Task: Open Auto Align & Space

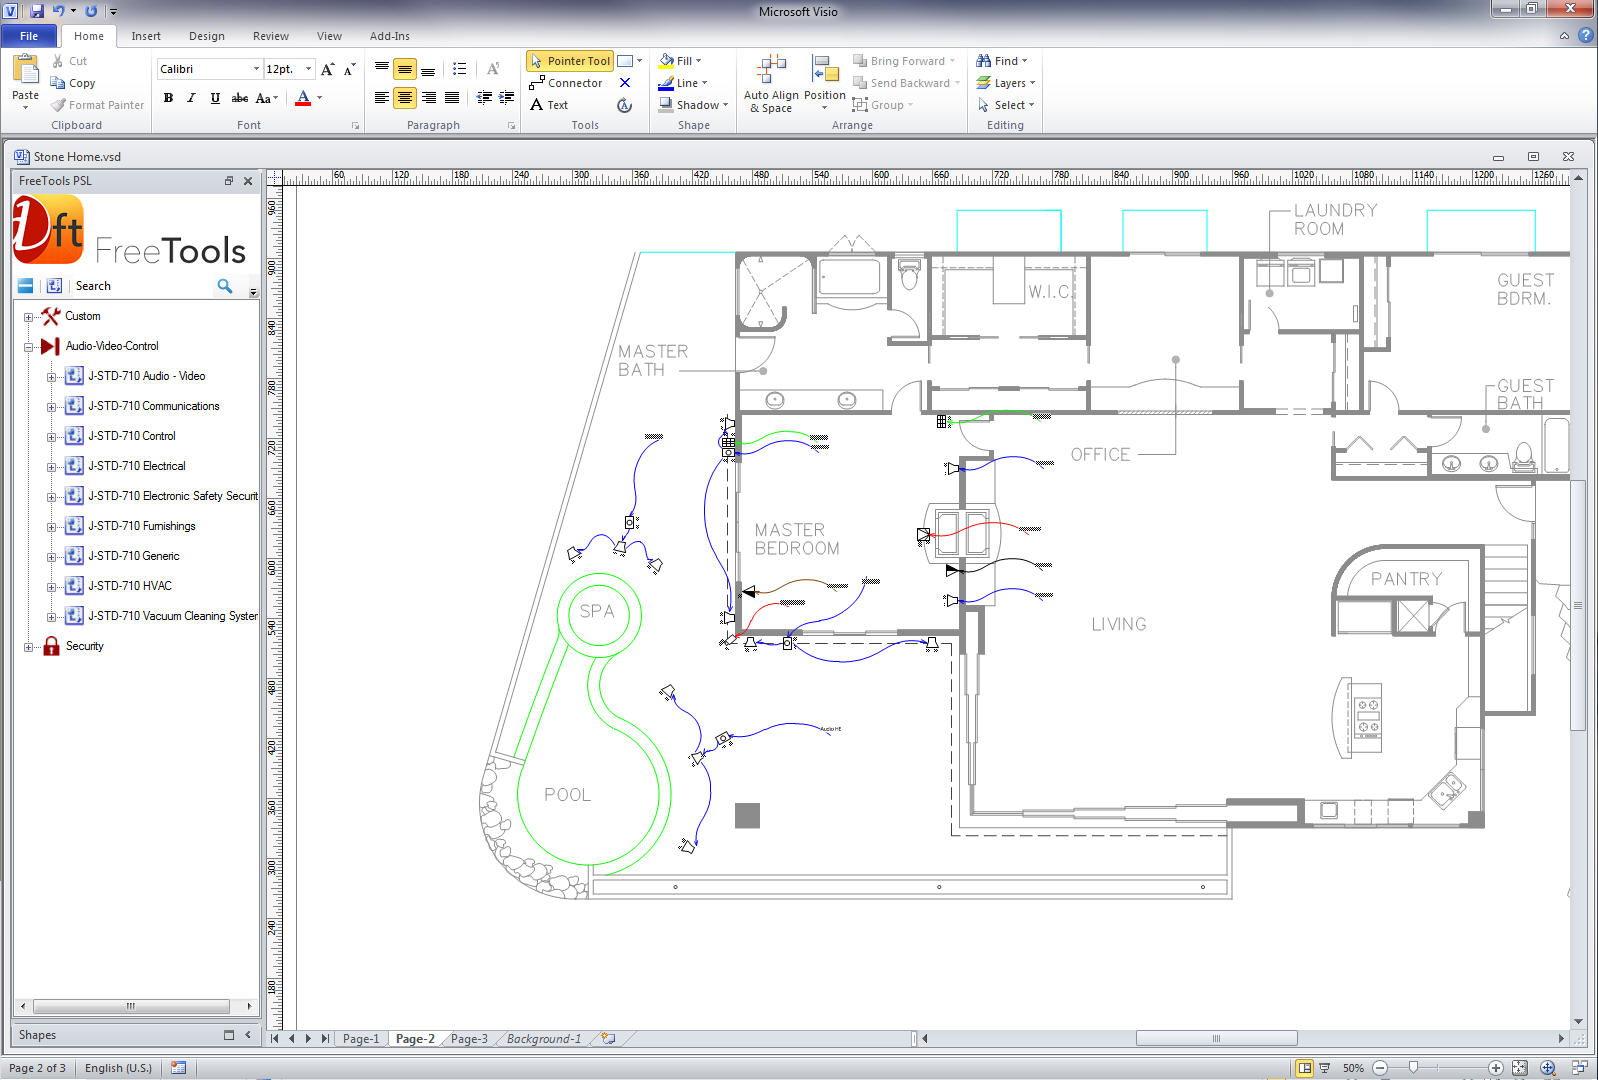Action: tap(771, 84)
